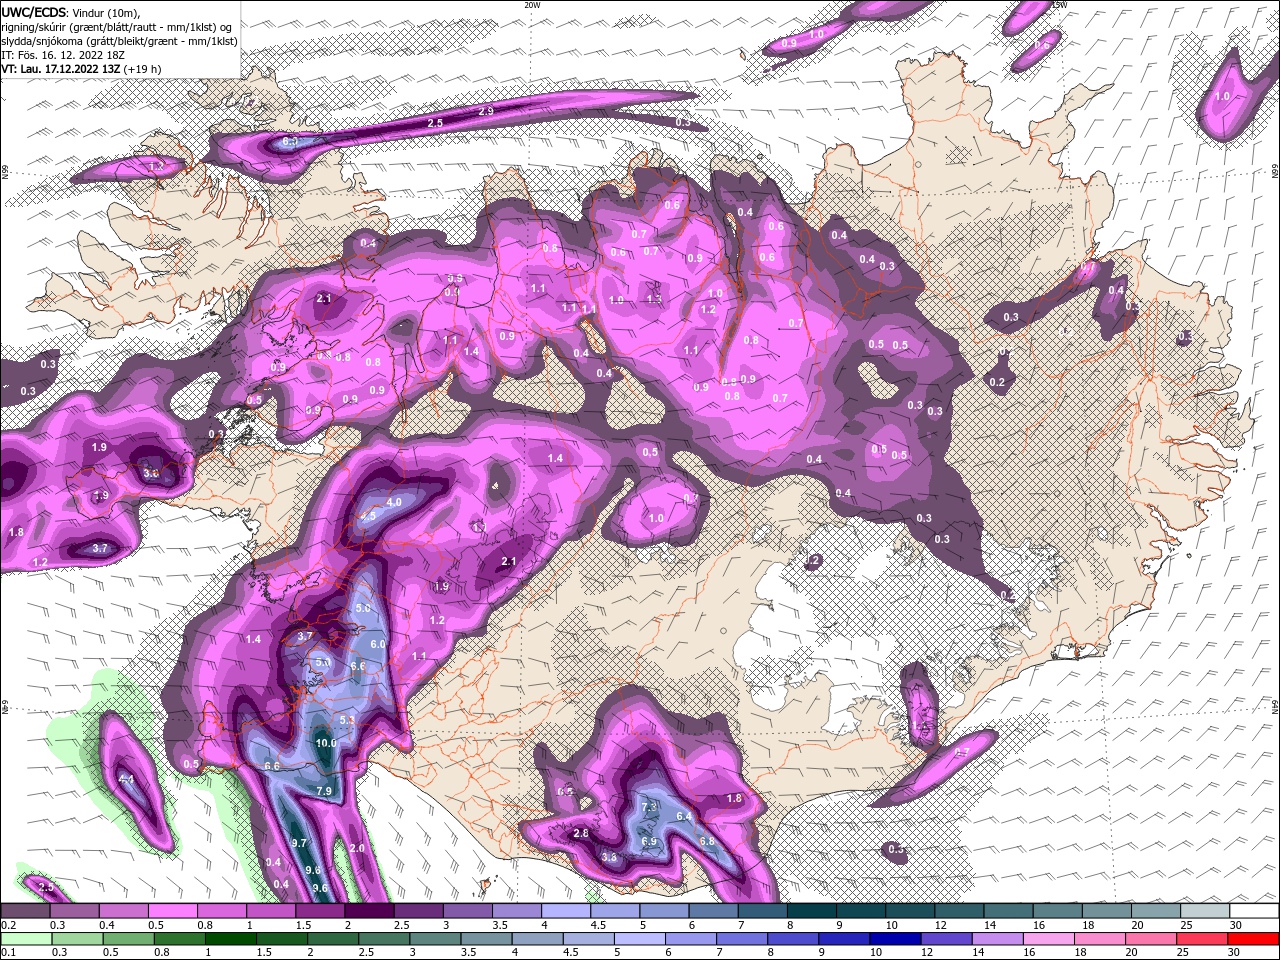Screen dimensions: 1280x960
Task: Click the '4.0' precipitation value on the map
Action: 394,502
